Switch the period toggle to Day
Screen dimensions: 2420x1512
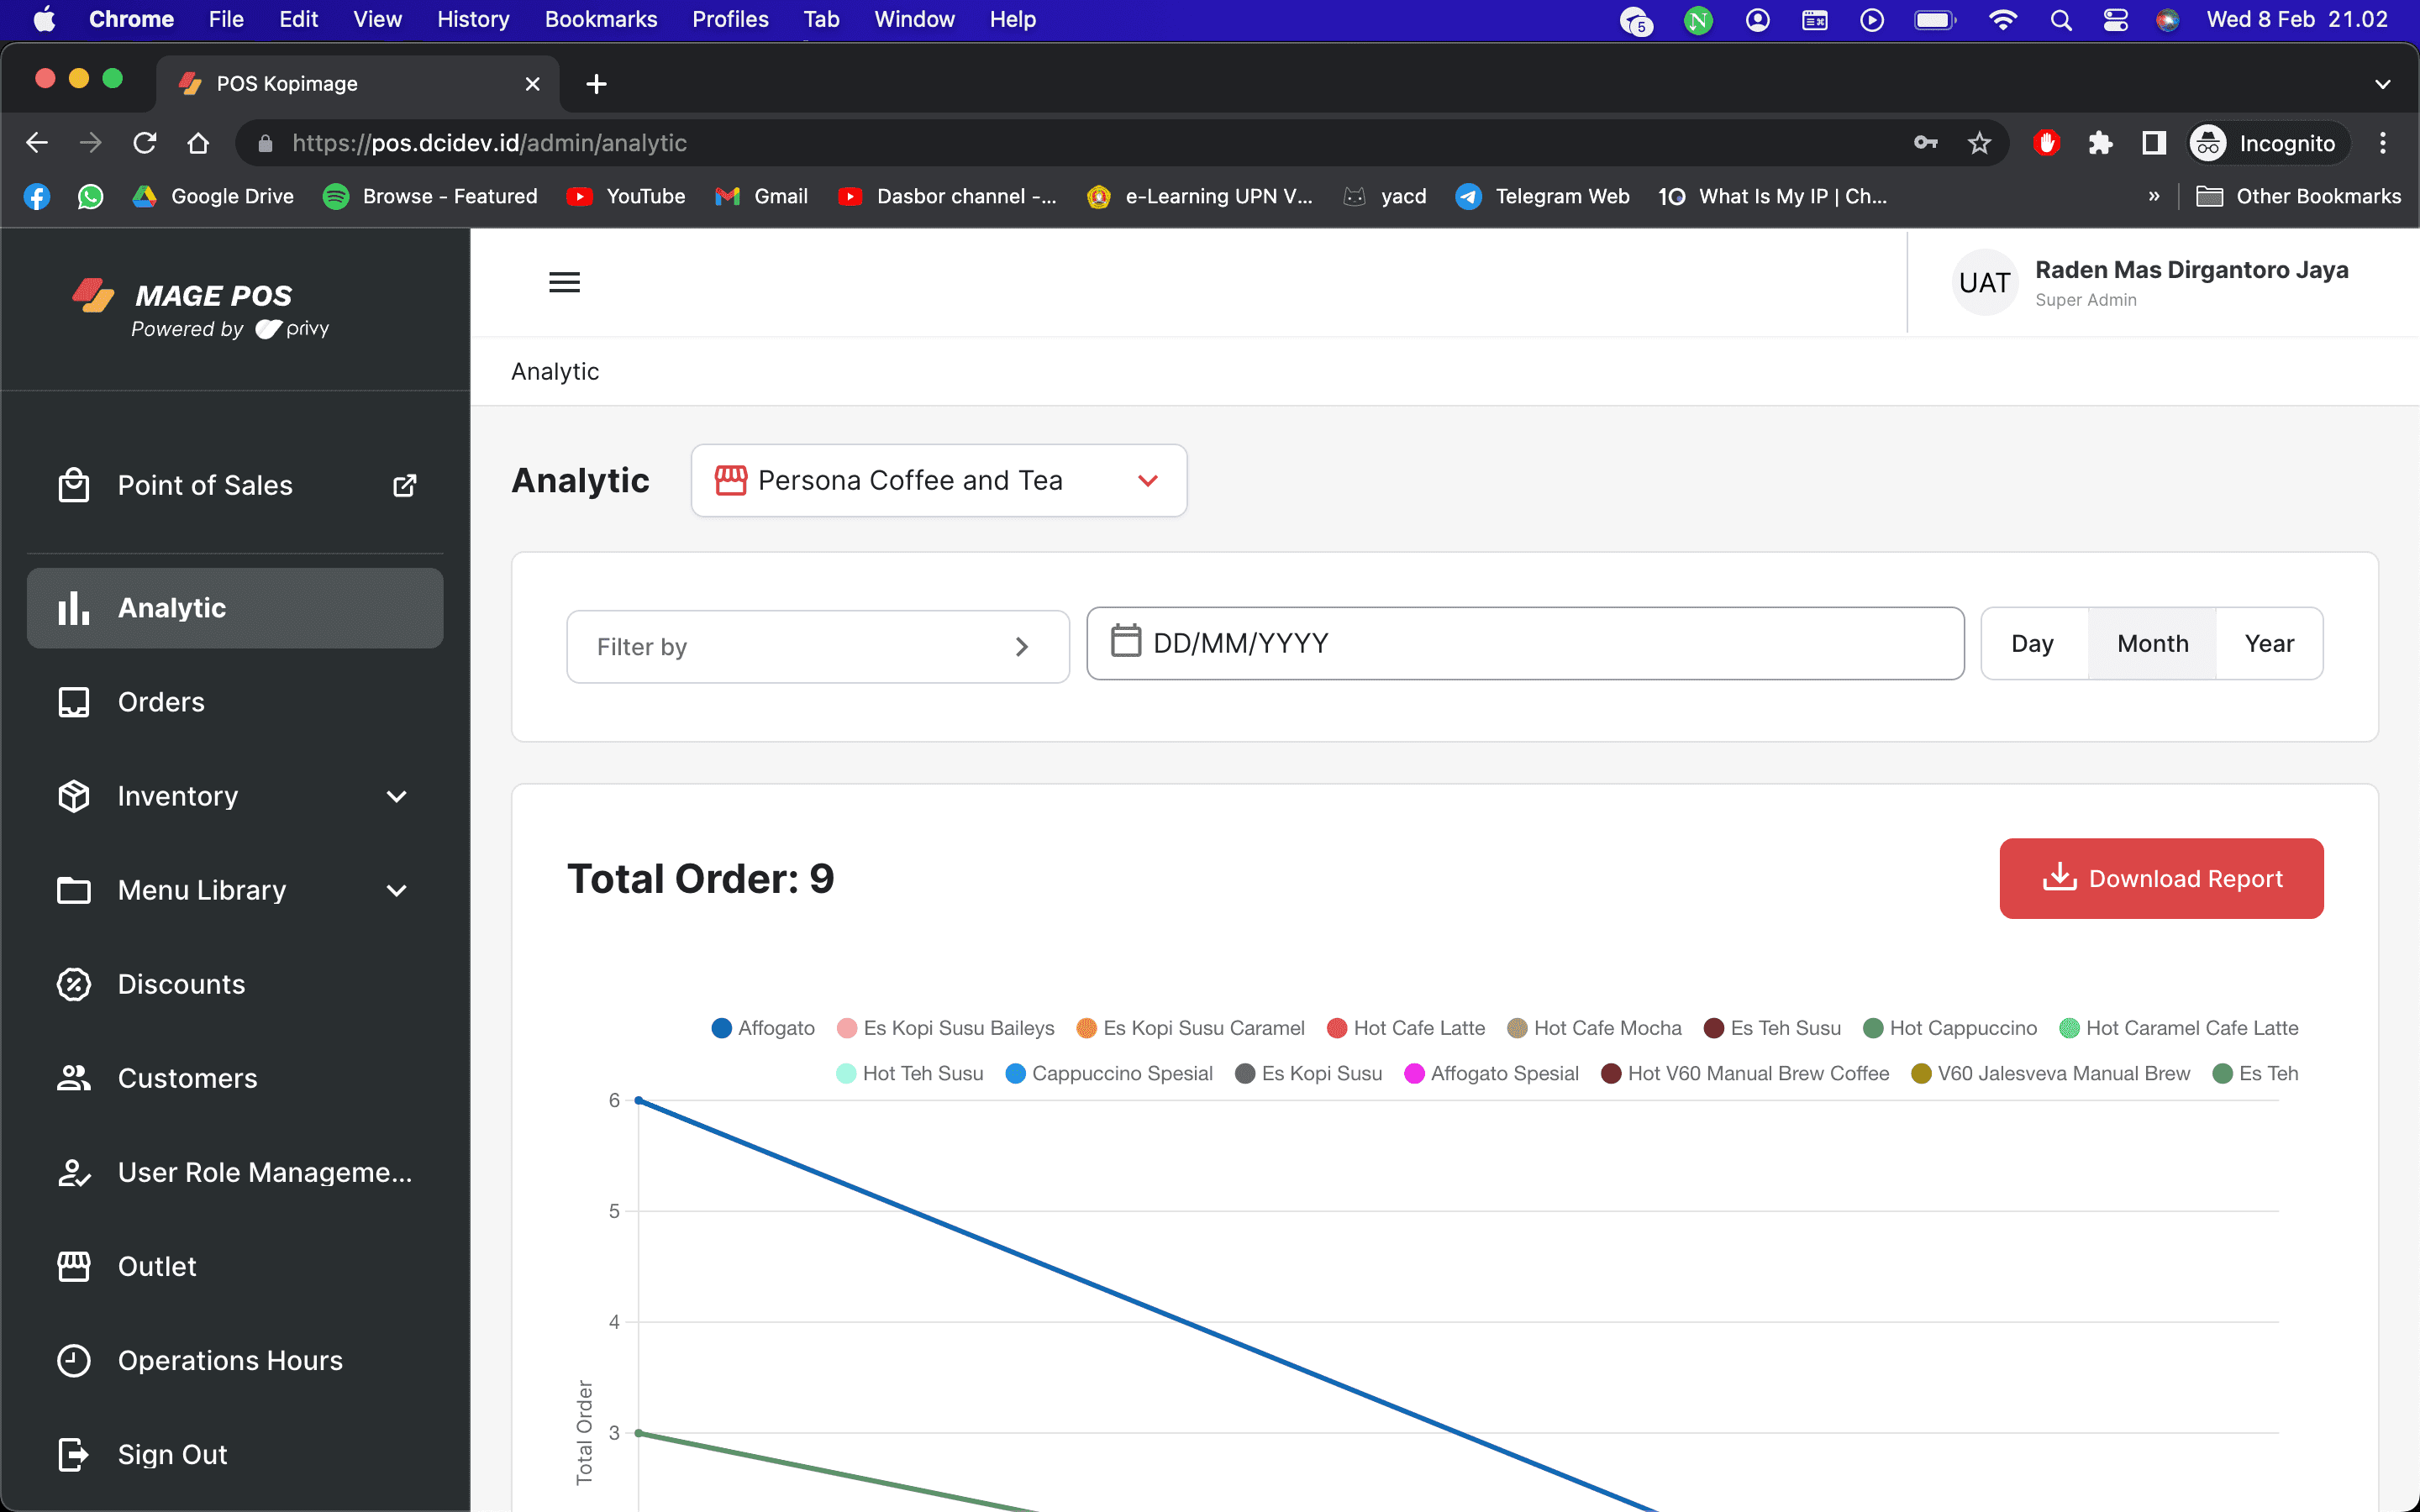(2032, 643)
